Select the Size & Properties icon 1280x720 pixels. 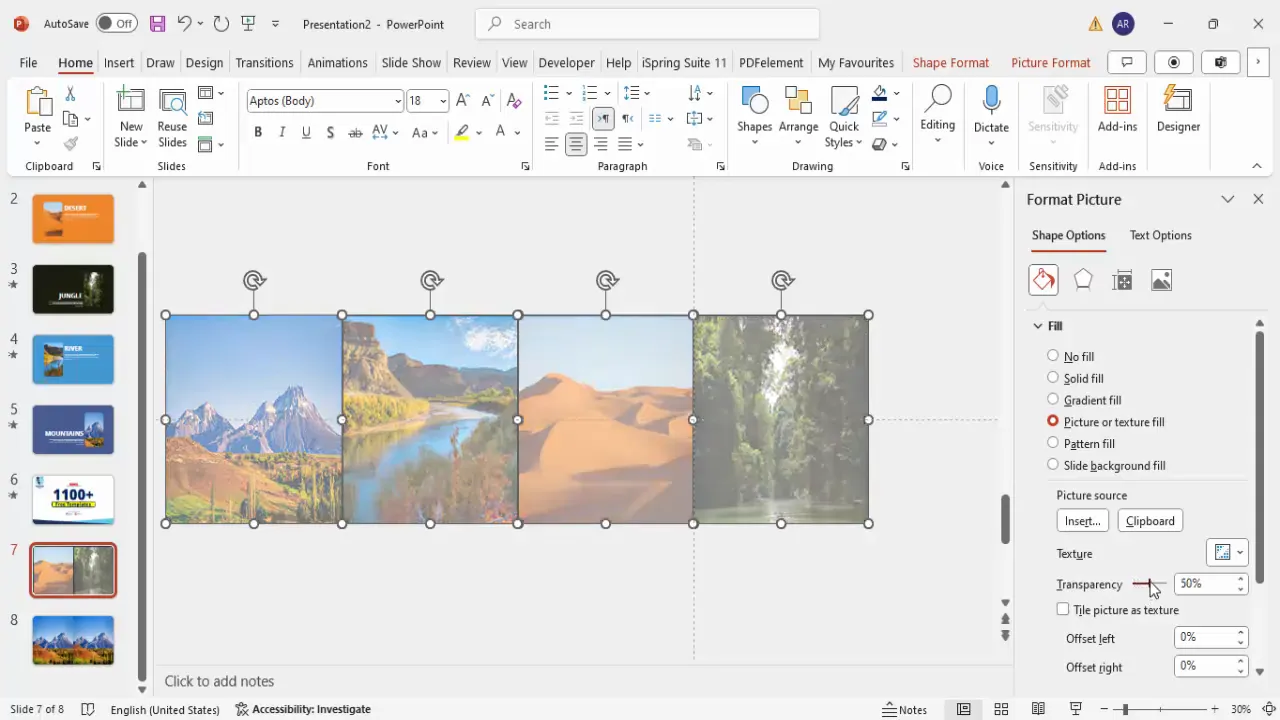point(1122,280)
